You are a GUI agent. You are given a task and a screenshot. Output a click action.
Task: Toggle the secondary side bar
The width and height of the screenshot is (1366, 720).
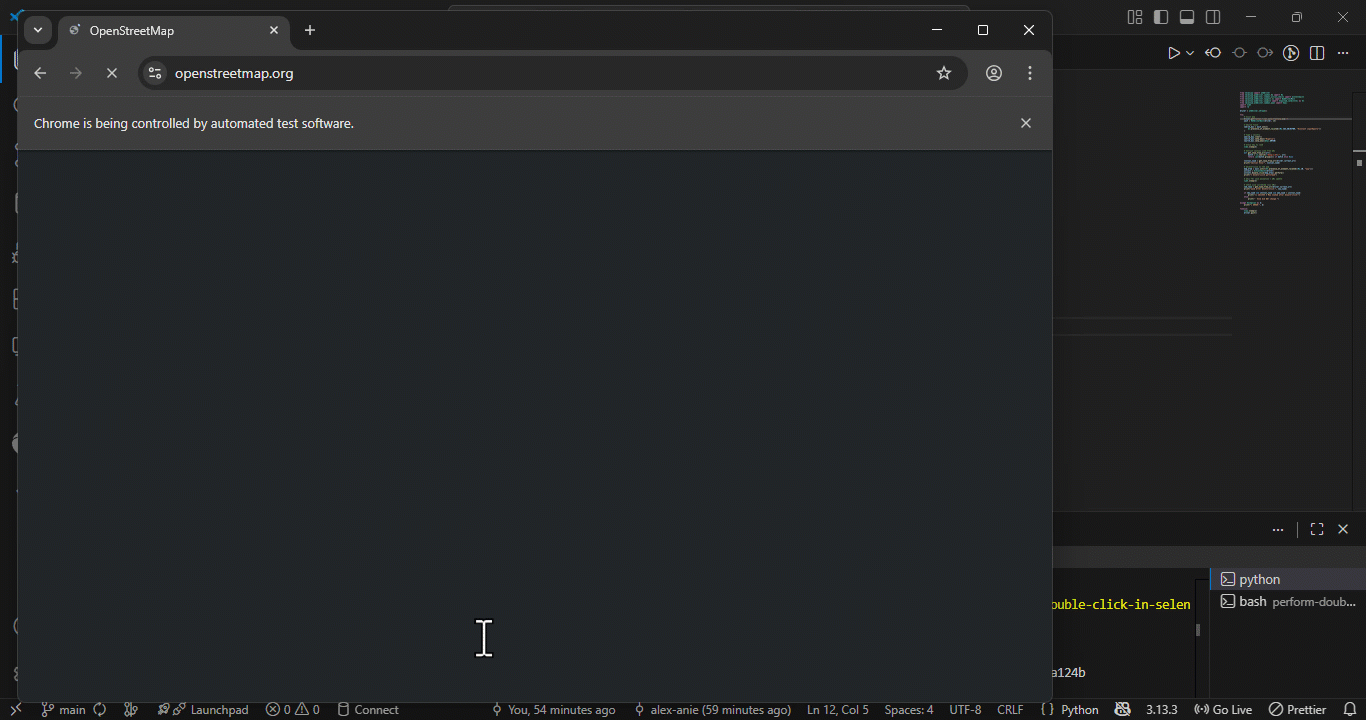click(1212, 17)
